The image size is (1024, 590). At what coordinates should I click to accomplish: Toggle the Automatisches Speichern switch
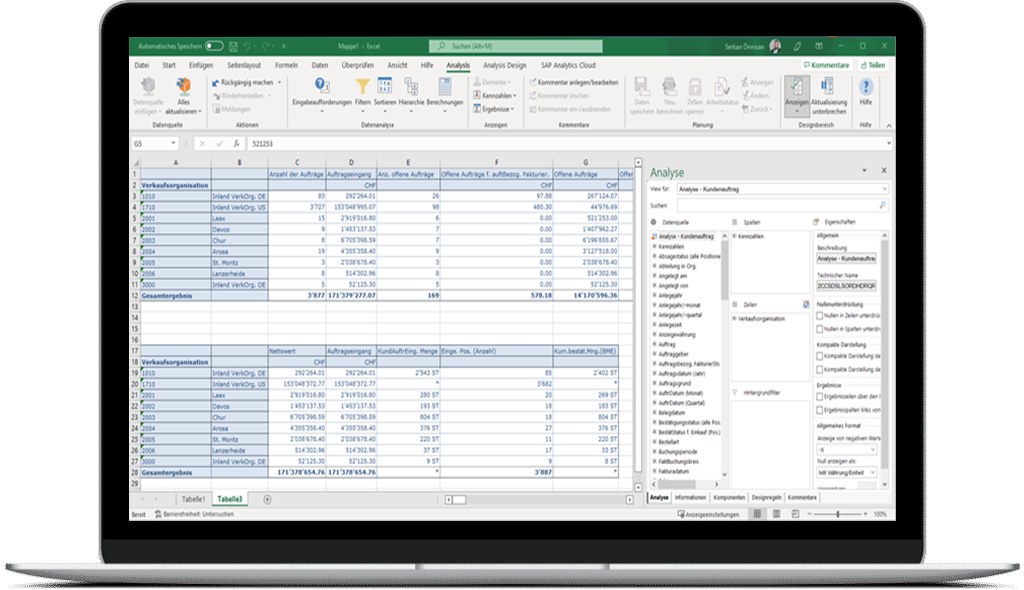click(x=214, y=46)
